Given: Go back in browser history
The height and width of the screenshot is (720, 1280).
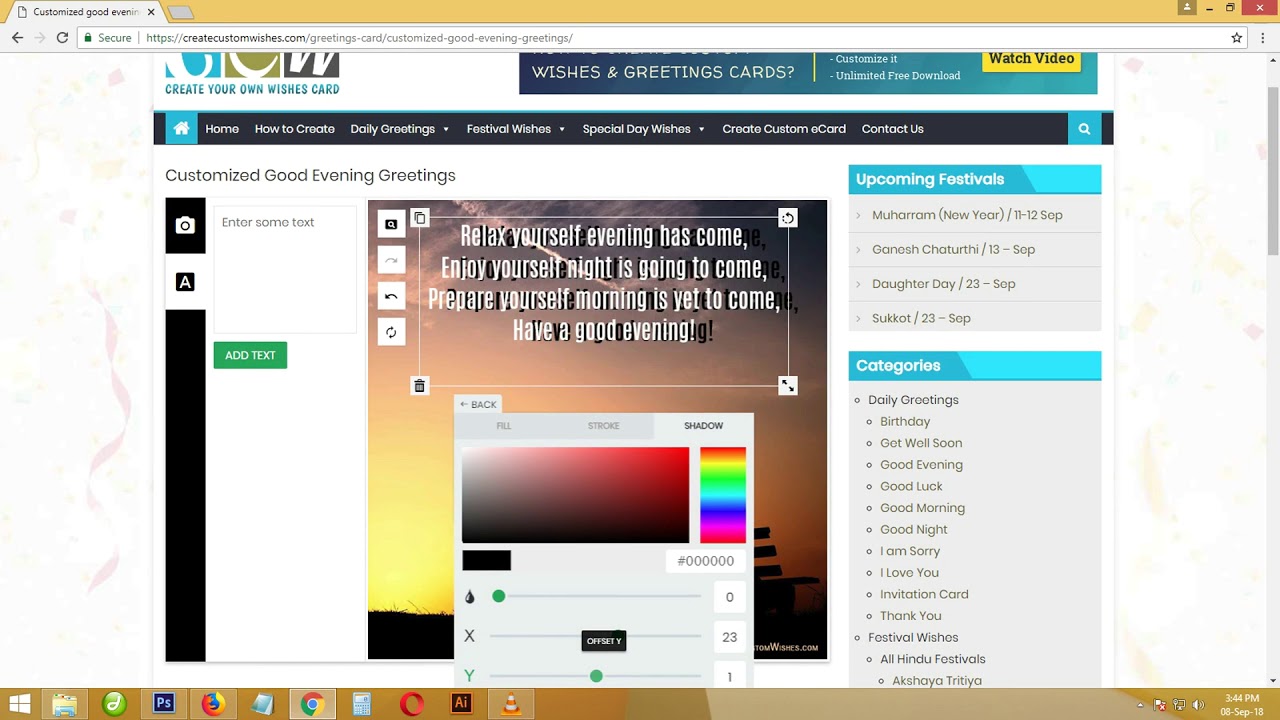Looking at the screenshot, I should point(17,38).
